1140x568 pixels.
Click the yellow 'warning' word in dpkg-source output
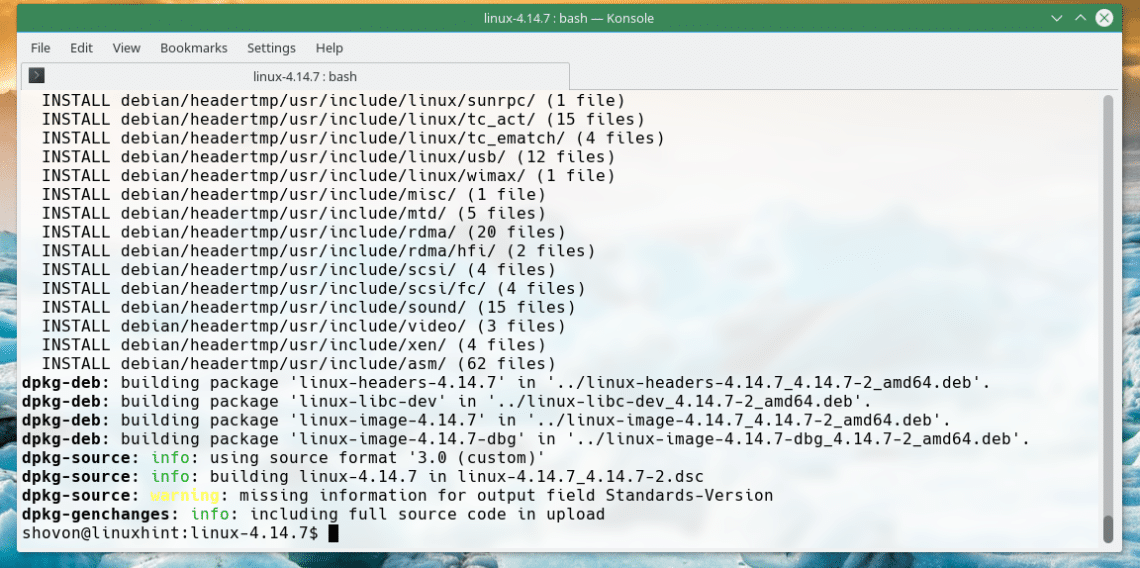tap(185, 495)
